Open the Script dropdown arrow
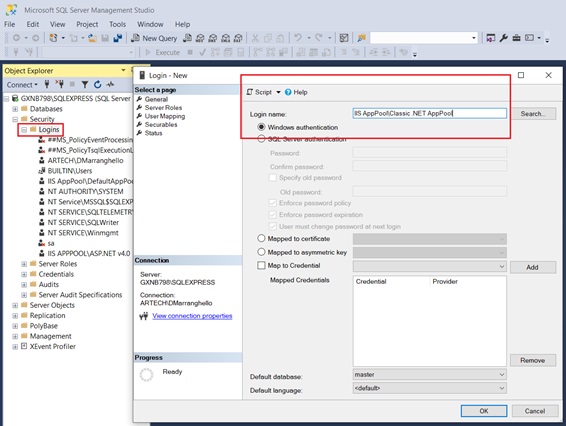The width and height of the screenshot is (566, 426). pos(278,92)
